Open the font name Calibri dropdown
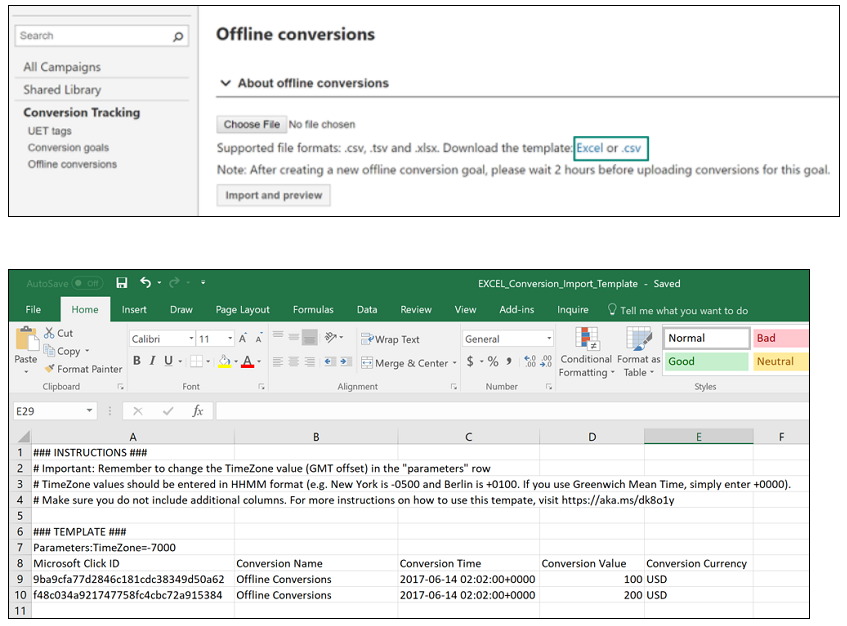Viewport: 847px width, 626px height. [191, 339]
